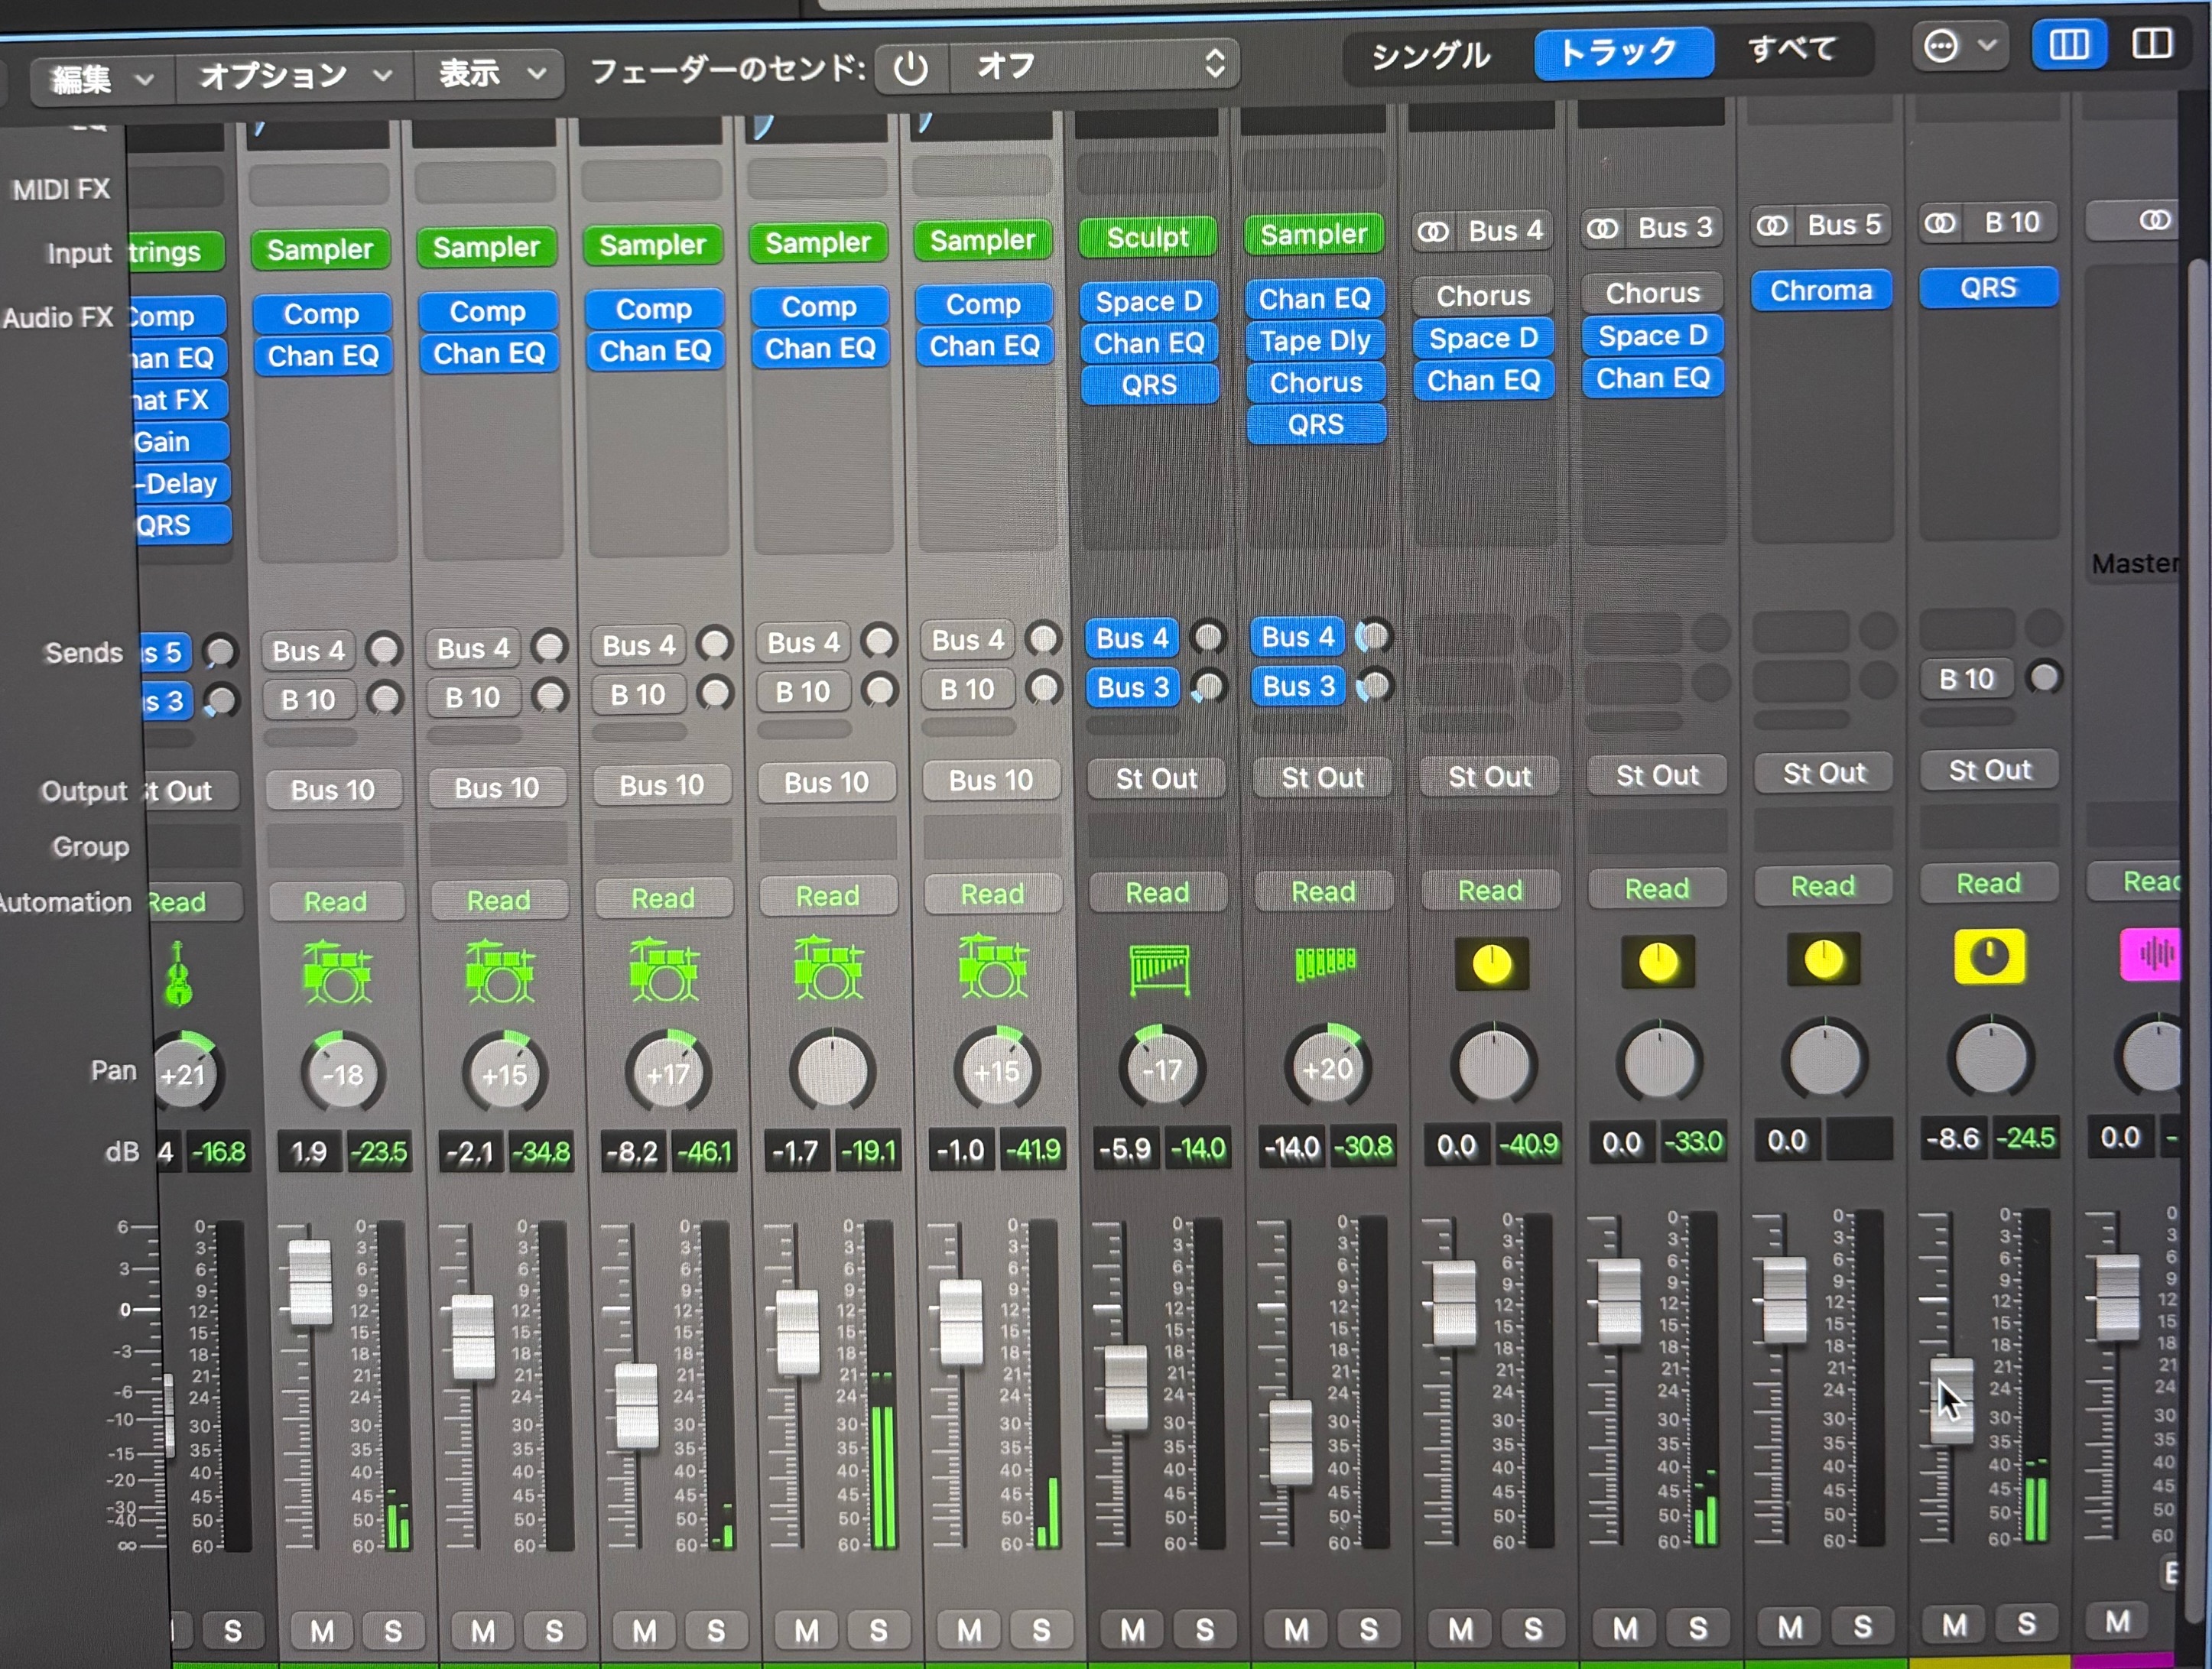Select narrow channel strips view icon

click(2068, 45)
